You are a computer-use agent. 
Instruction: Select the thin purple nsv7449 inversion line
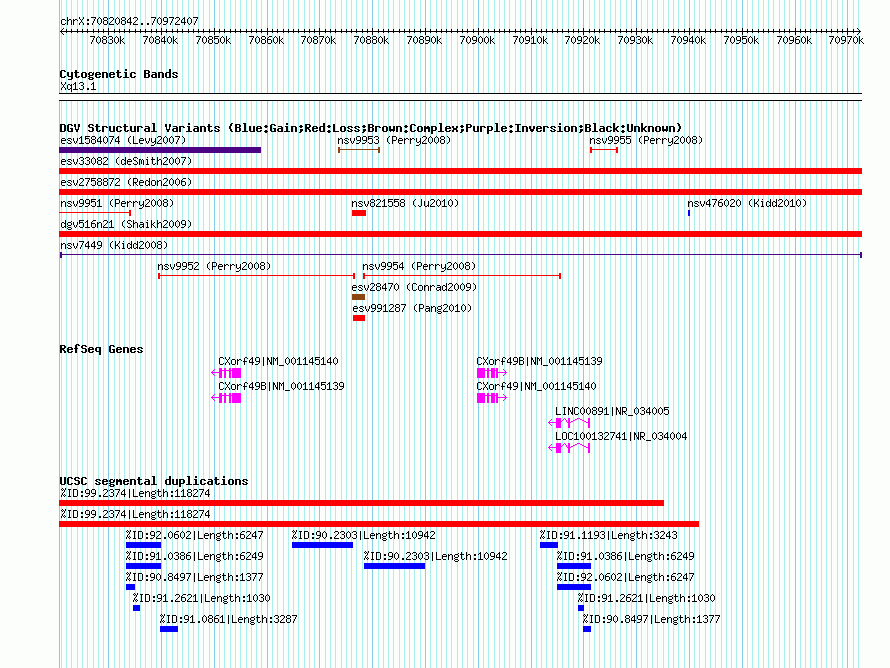[460, 255]
